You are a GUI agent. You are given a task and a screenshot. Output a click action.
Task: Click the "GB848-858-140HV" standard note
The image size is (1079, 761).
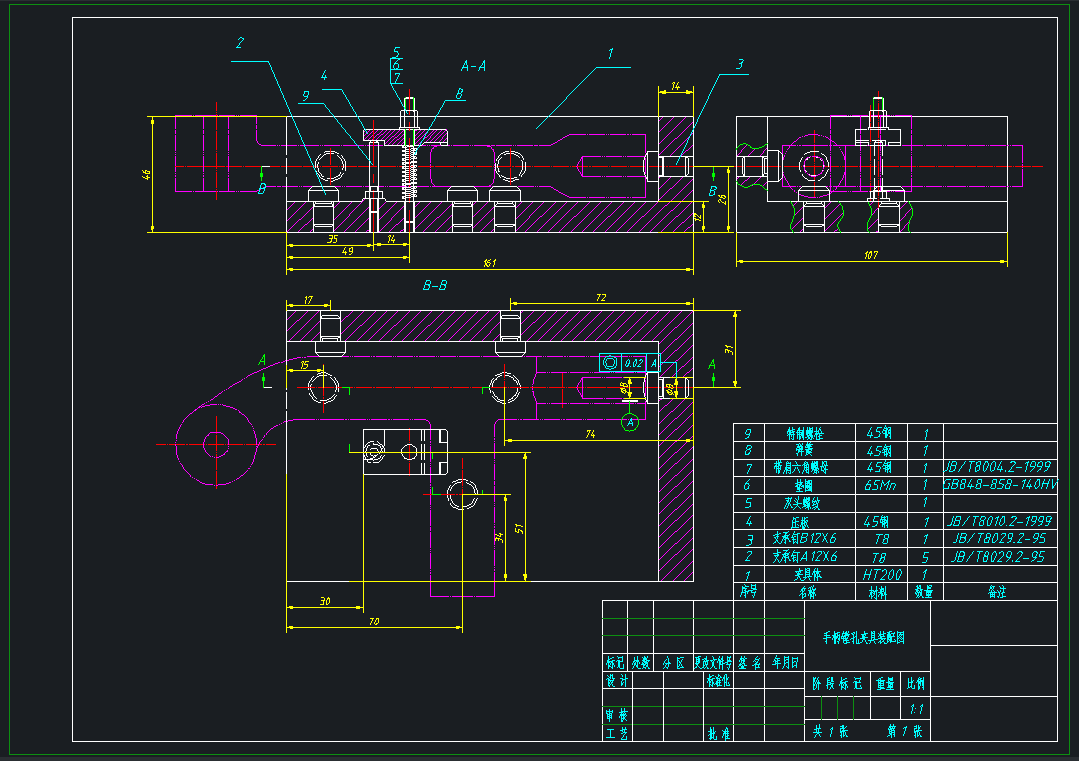point(1000,484)
